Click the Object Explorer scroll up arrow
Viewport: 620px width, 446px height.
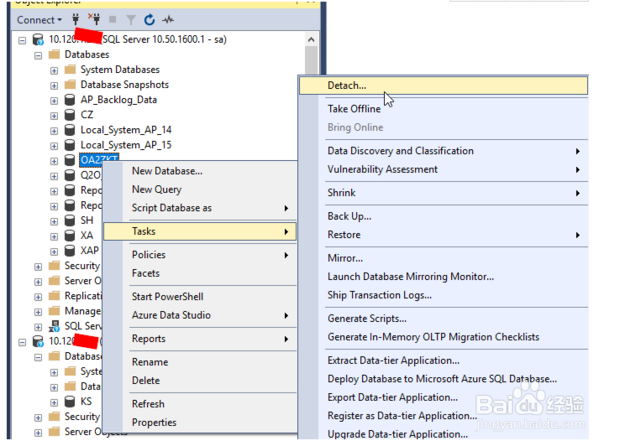[x=311, y=40]
